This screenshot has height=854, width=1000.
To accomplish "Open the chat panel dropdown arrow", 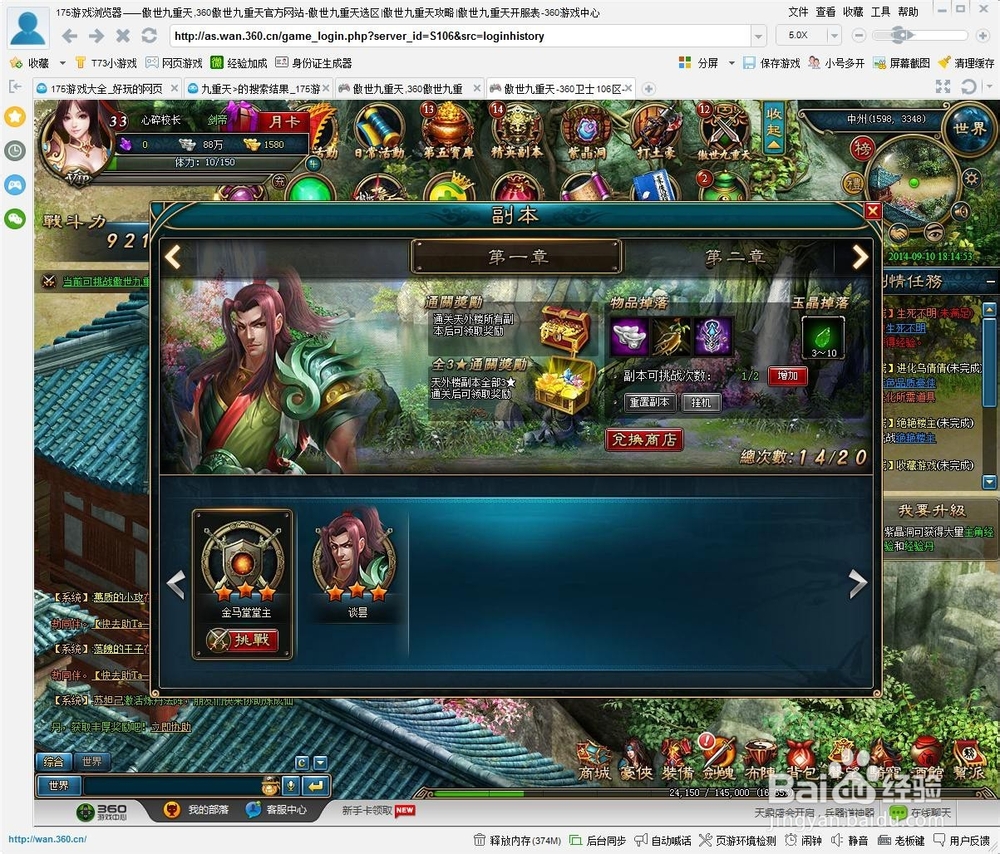I will [321, 762].
